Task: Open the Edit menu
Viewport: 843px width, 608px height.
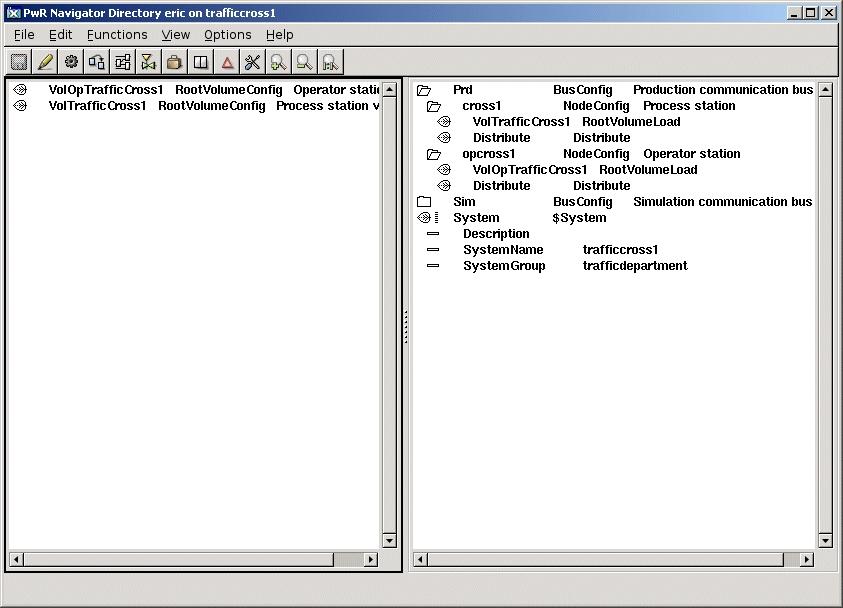Action: click(60, 35)
